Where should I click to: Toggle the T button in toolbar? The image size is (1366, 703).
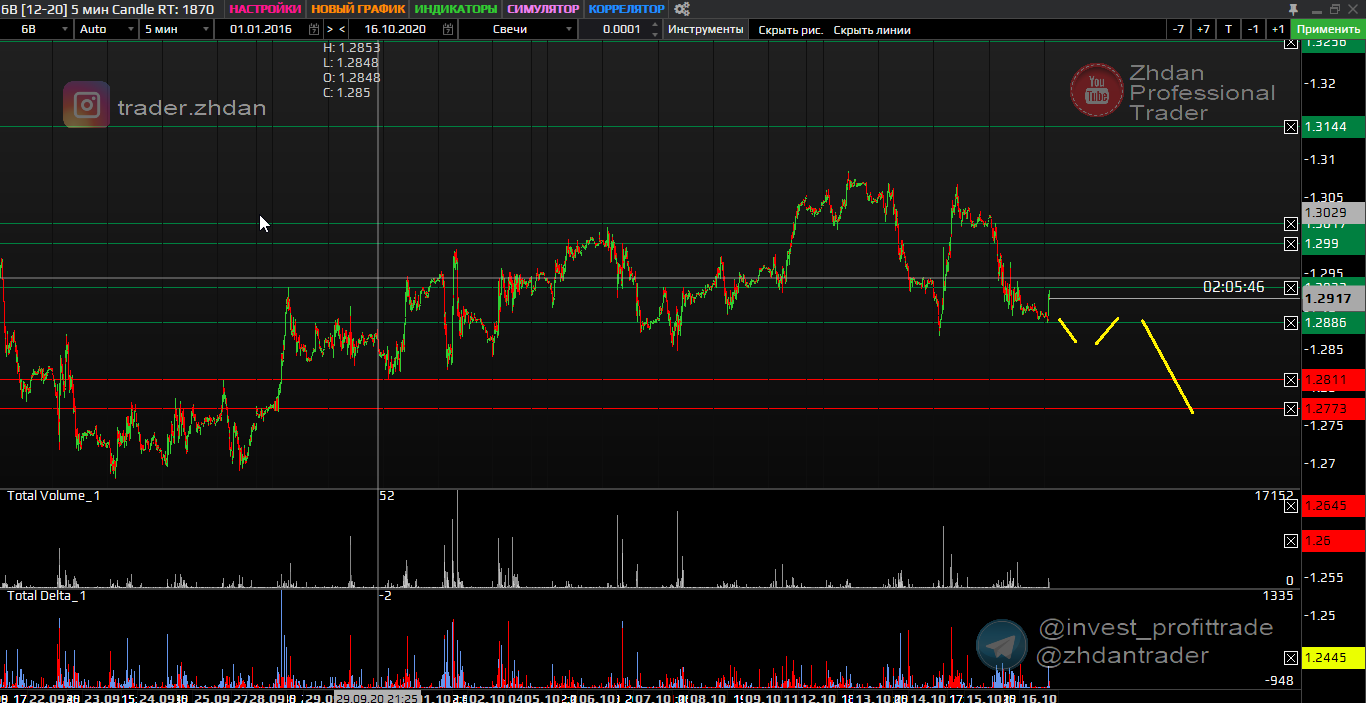pyautogui.click(x=1228, y=29)
